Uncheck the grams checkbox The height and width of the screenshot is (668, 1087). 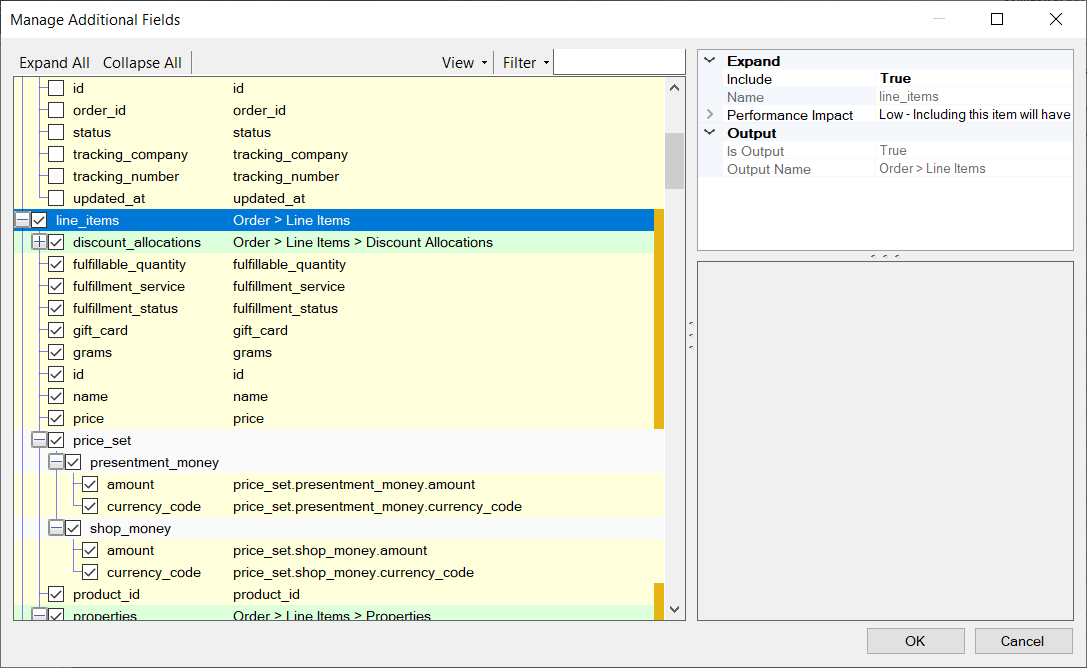(56, 352)
